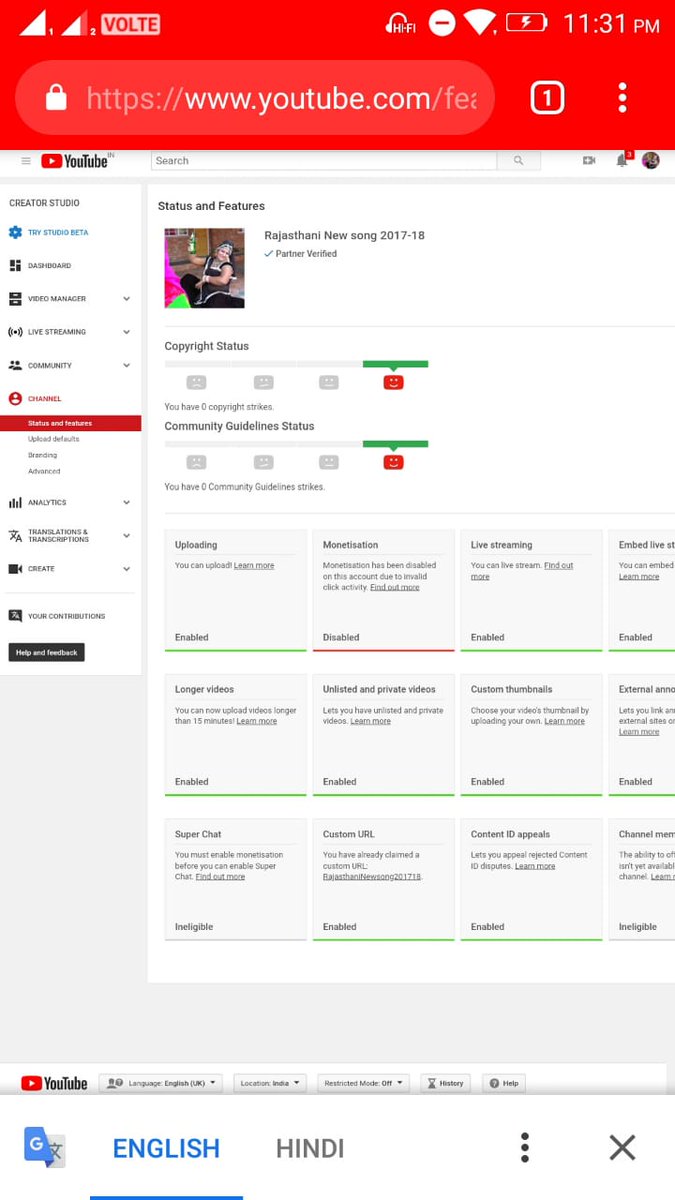Image resolution: width=675 pixels, height=1200 pixels.
Task: Select Advanced menu item
Action: coord(44,471)
